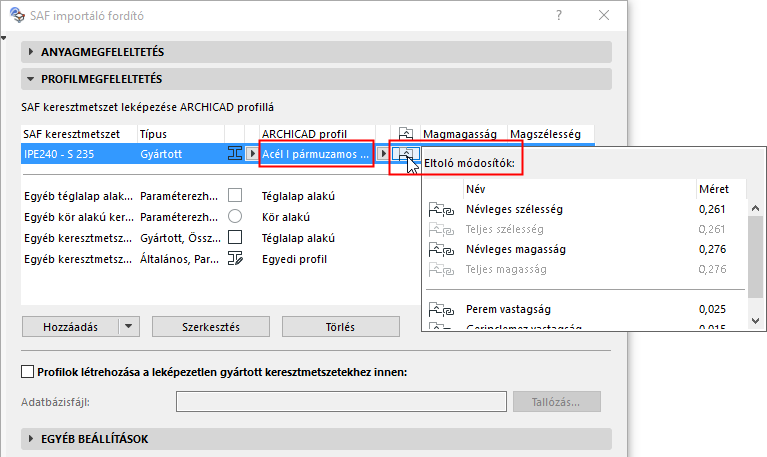
Task: Click the rectangle shape icon for Egyéb téglalap row
Action: (236, 196)
